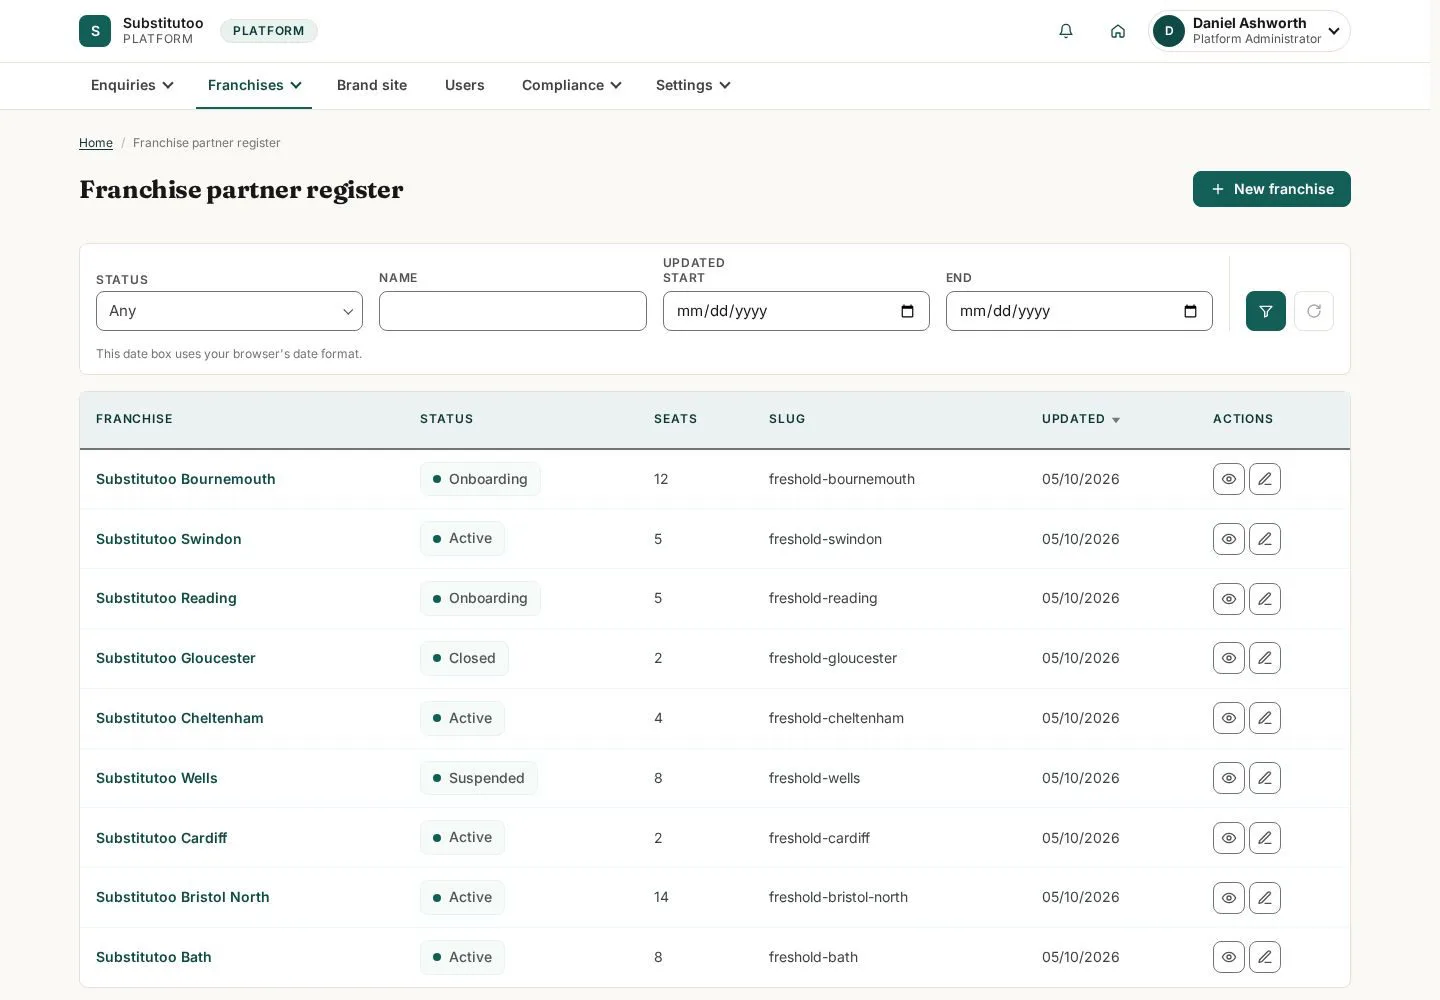The width and height of the screenshot is (1440, 1000).
Task: Open the Status filter dropdown
Action: (x=229, y=311)
